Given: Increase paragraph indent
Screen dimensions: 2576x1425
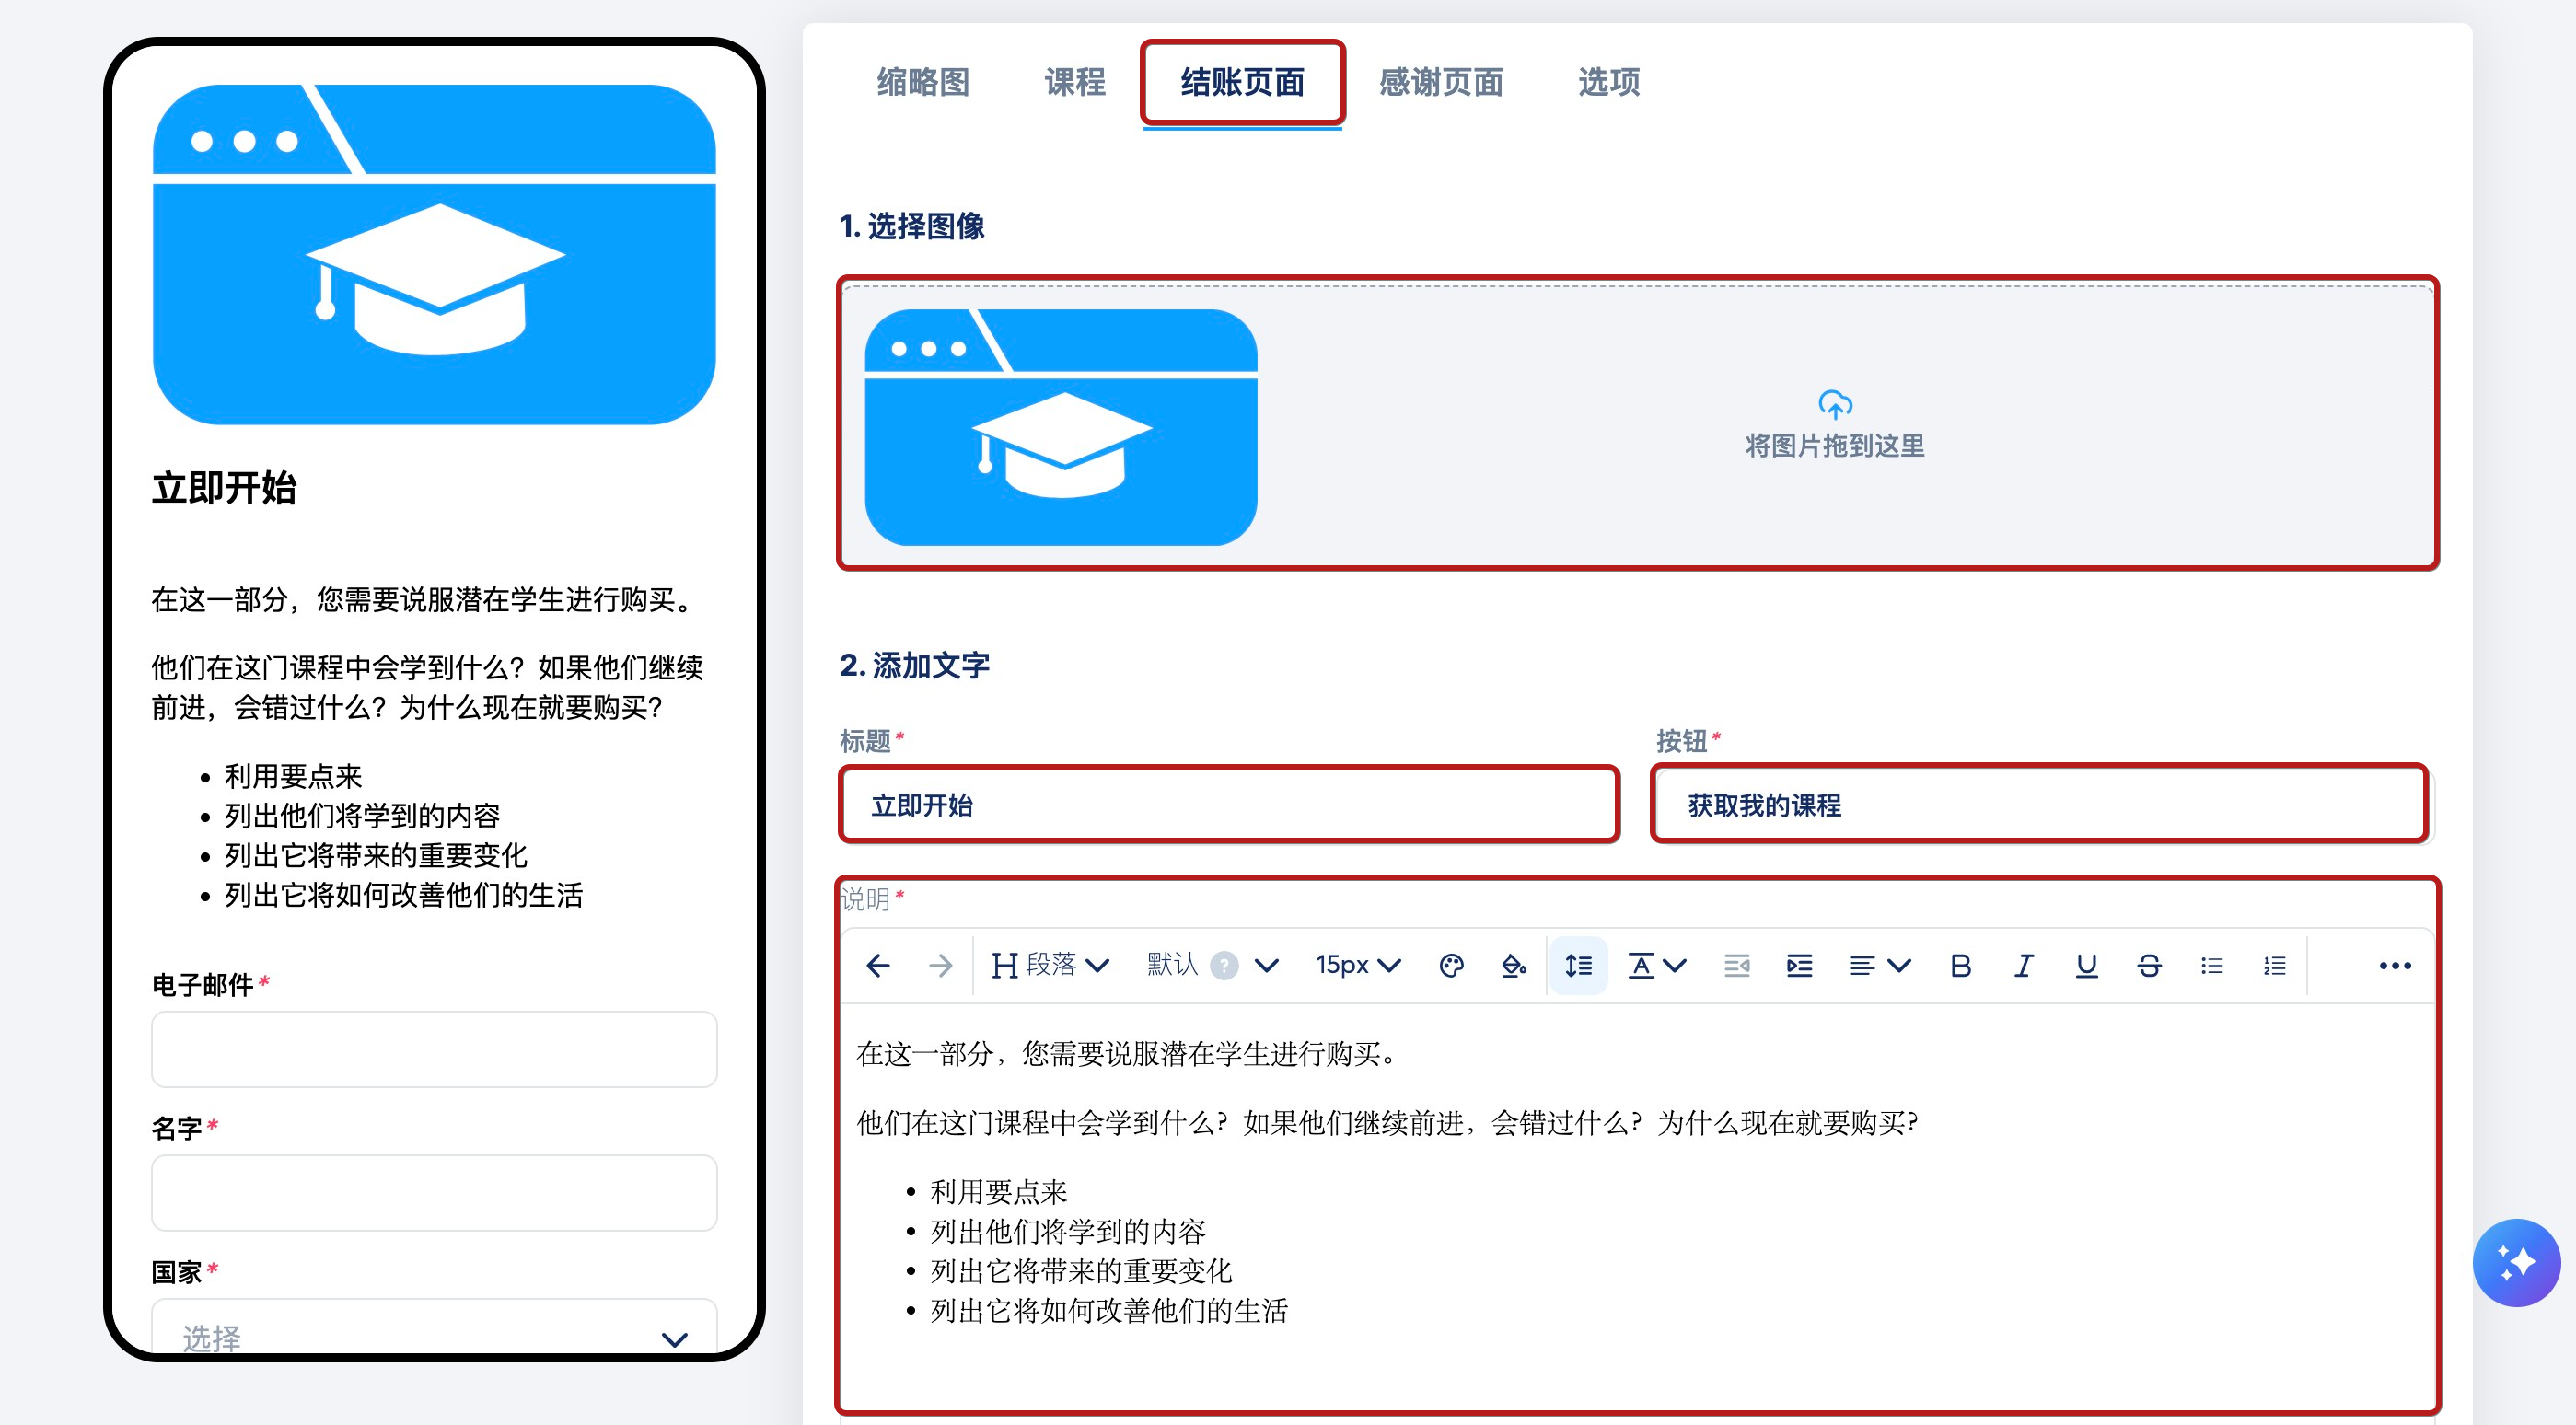Looking at the screenshot, I should (x=1799, y=965).
